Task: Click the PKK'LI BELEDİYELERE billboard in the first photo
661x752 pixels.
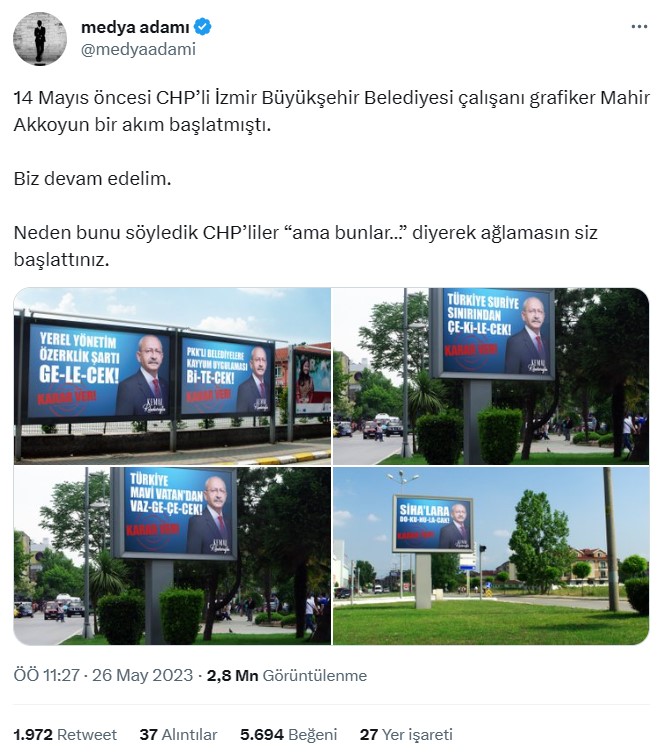Action: click(225, 376)
